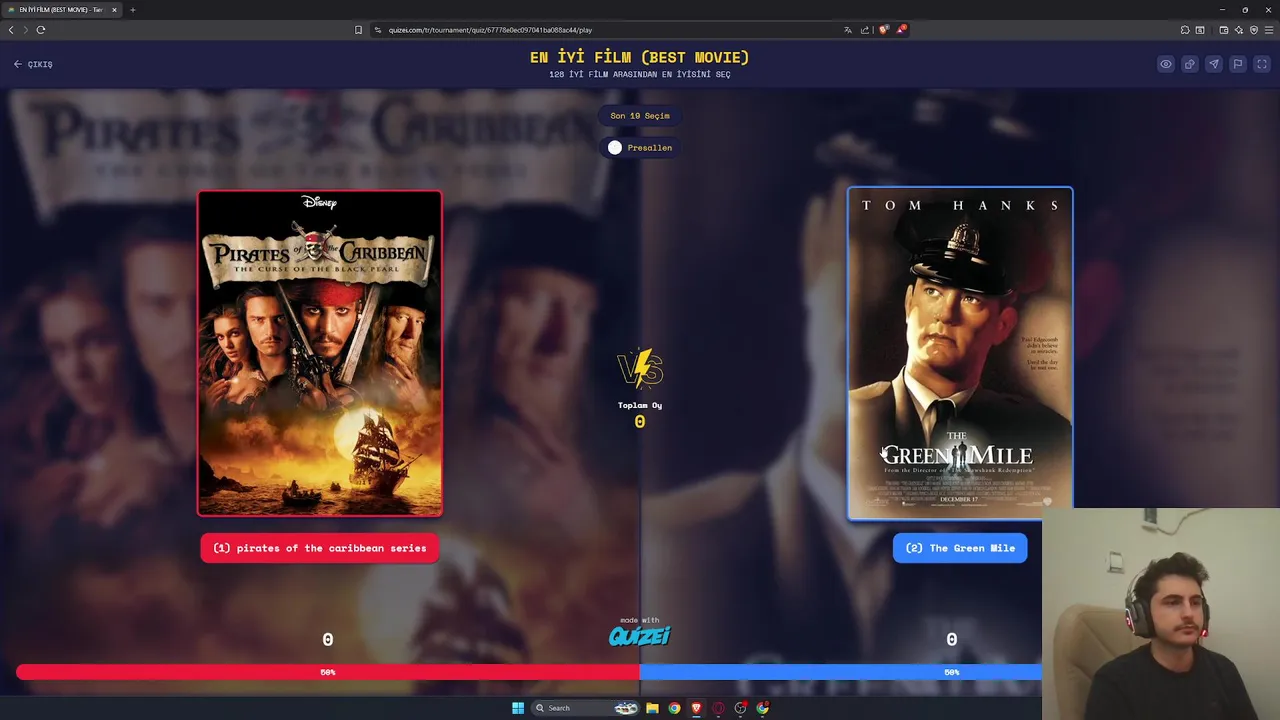
Task: Open File Explorer from taskbar
Action: click(652, 708)
